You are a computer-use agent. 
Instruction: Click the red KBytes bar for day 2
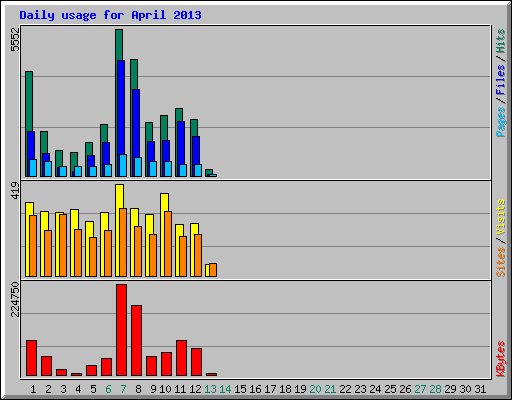point(46,366)
